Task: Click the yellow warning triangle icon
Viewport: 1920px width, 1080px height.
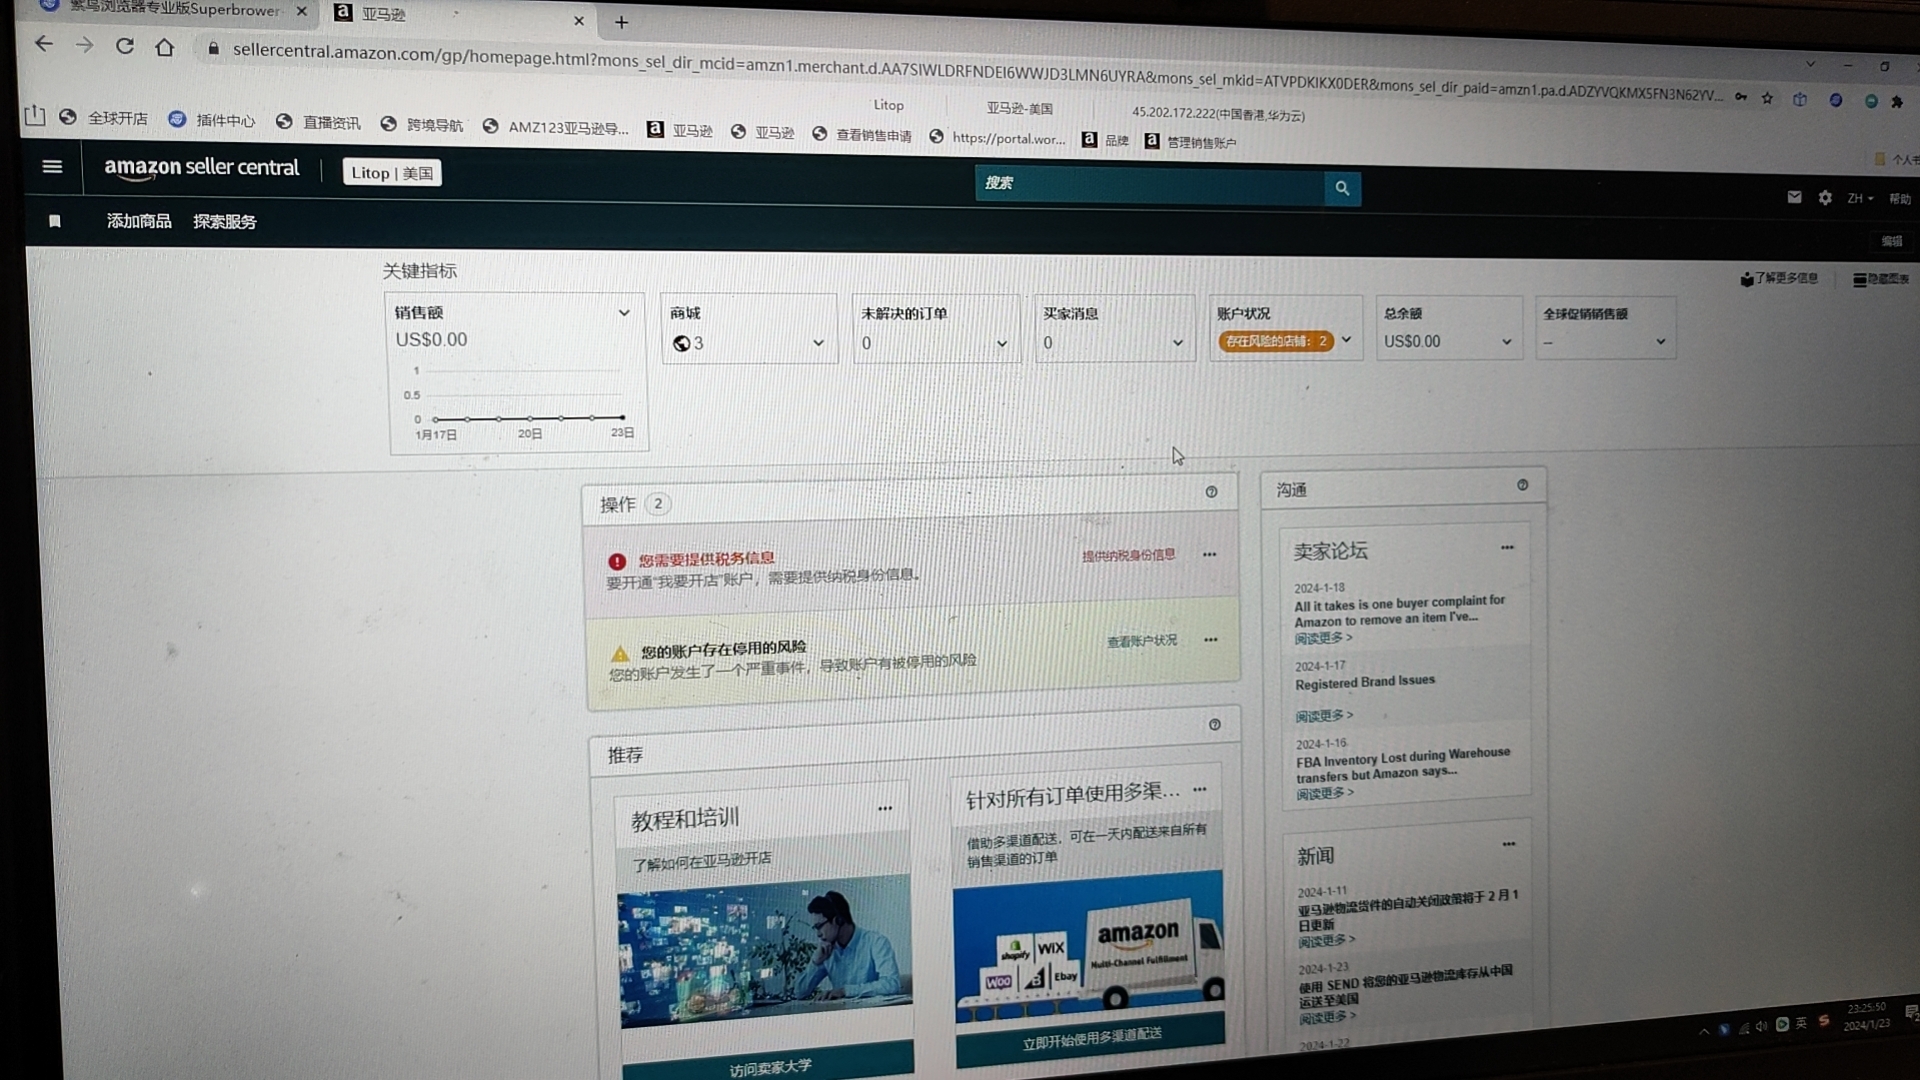Action: click(620, 655)
